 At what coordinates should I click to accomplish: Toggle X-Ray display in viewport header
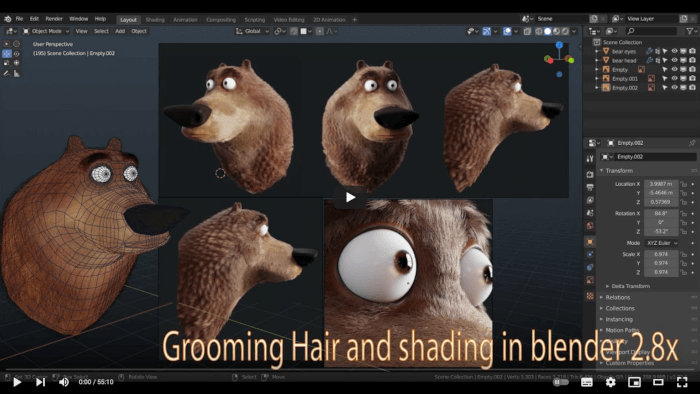(527, 31)
